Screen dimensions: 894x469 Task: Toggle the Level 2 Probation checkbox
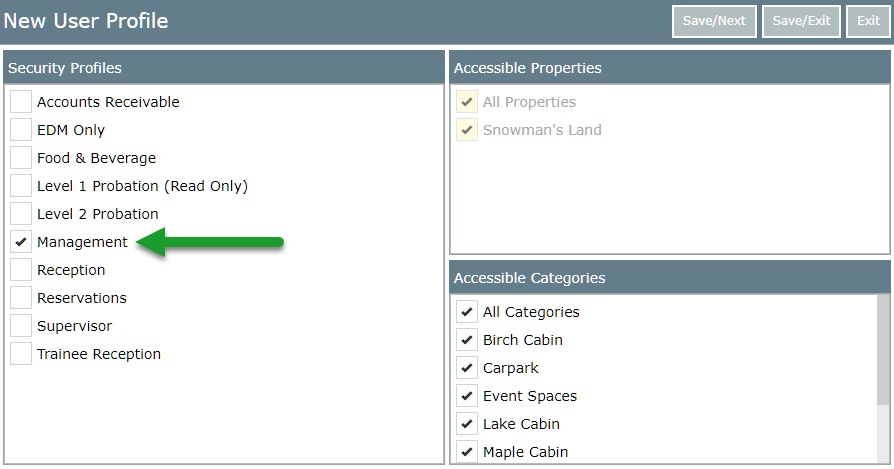coord(21,214)
